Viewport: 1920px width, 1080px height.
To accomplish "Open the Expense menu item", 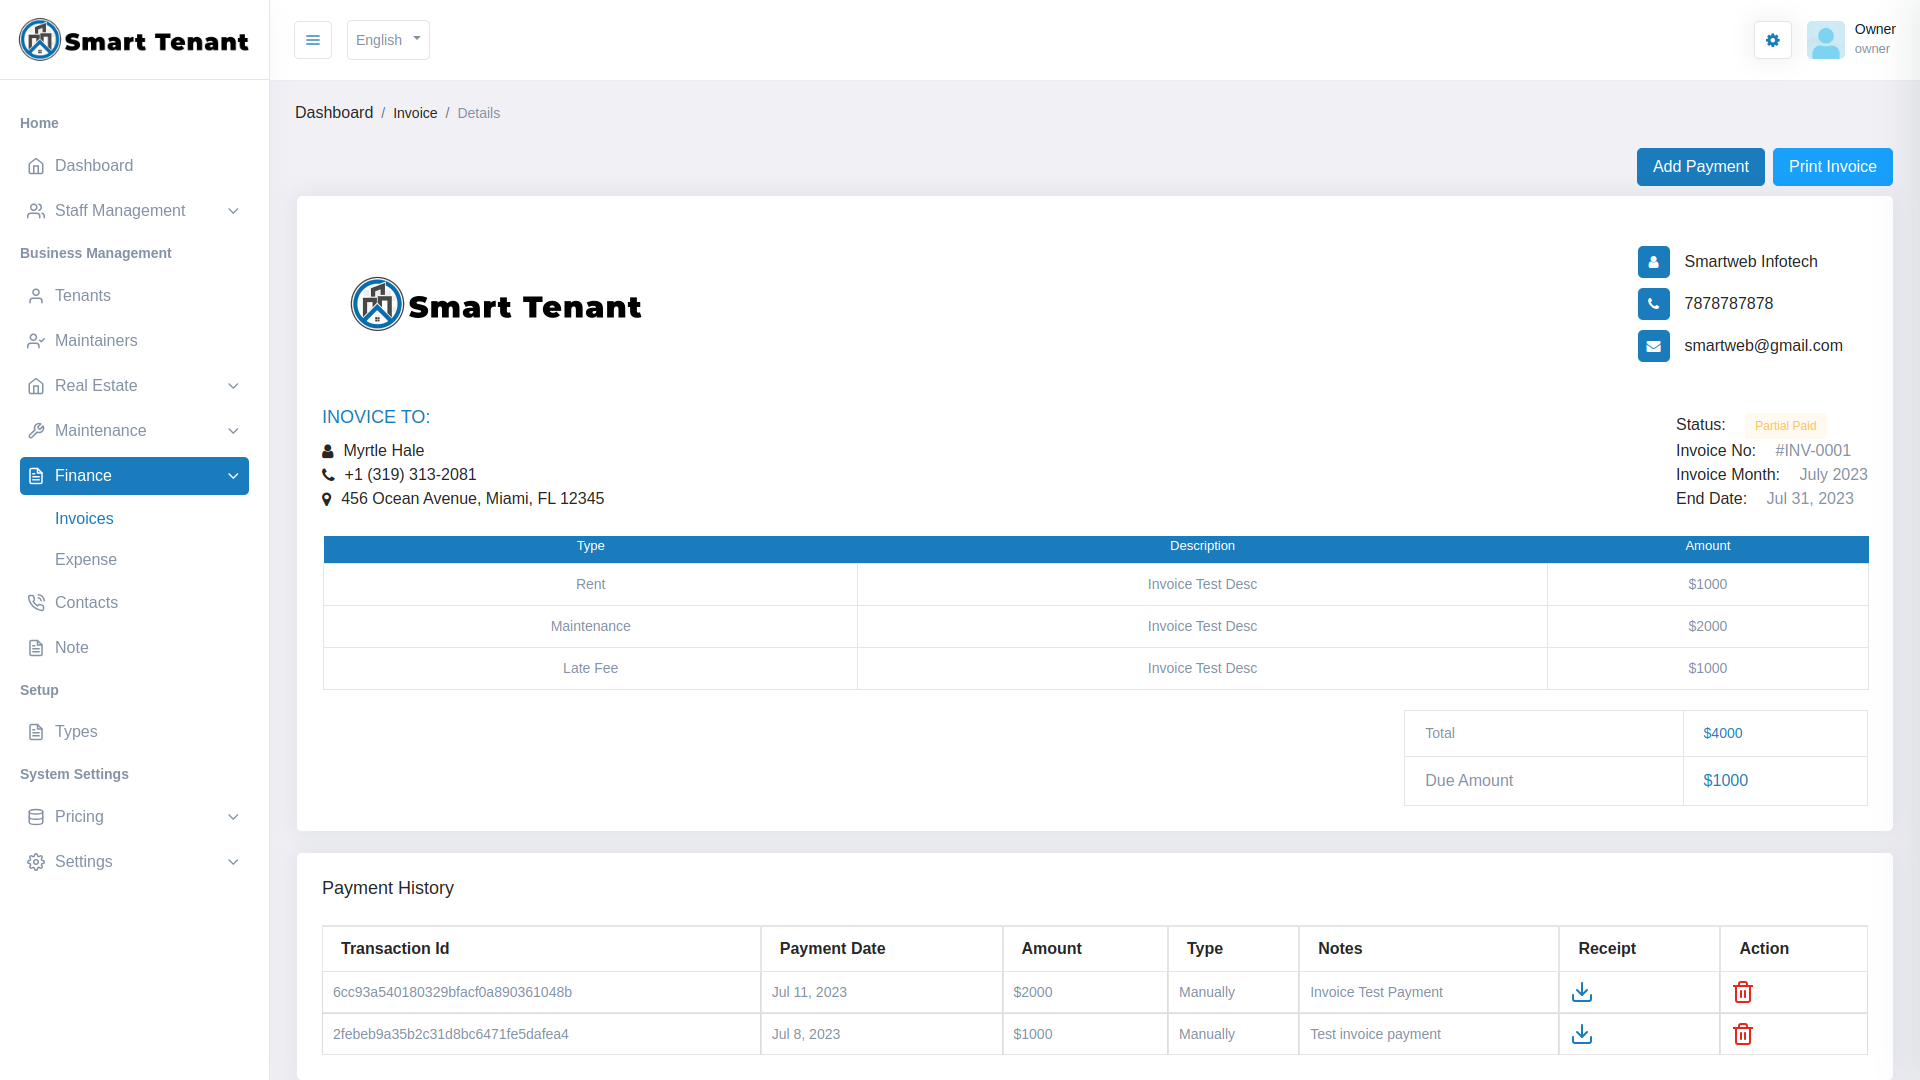I will click(x=85, y=560).
